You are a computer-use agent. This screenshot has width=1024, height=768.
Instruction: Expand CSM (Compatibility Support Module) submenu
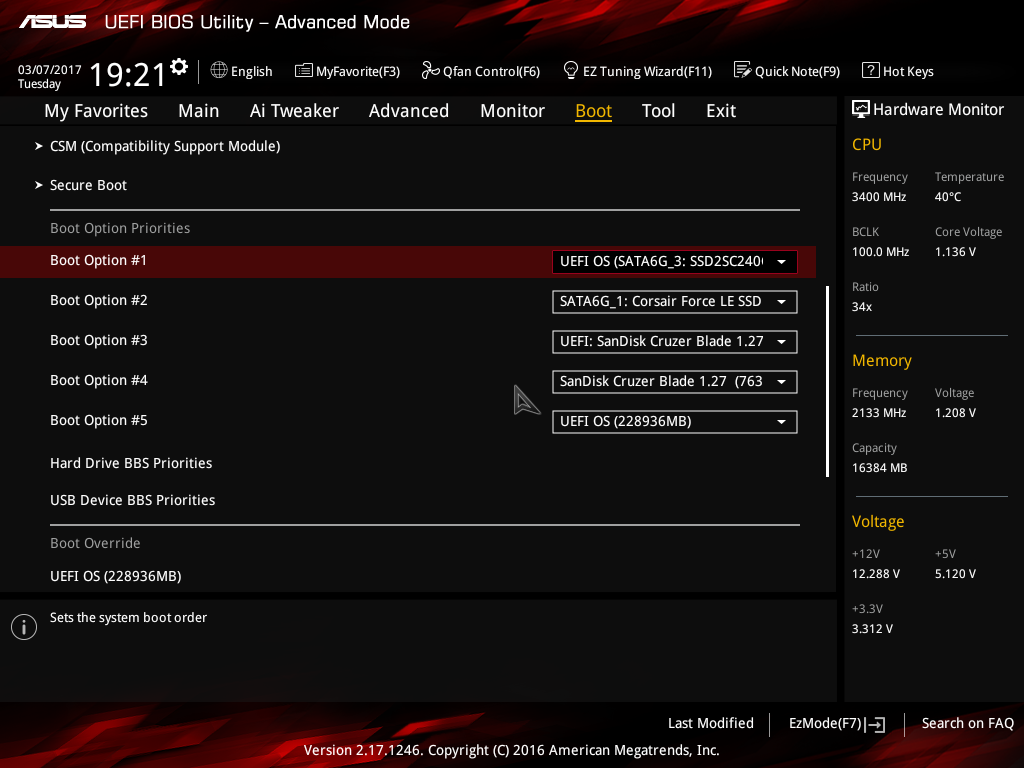click(x=165, y=146)
